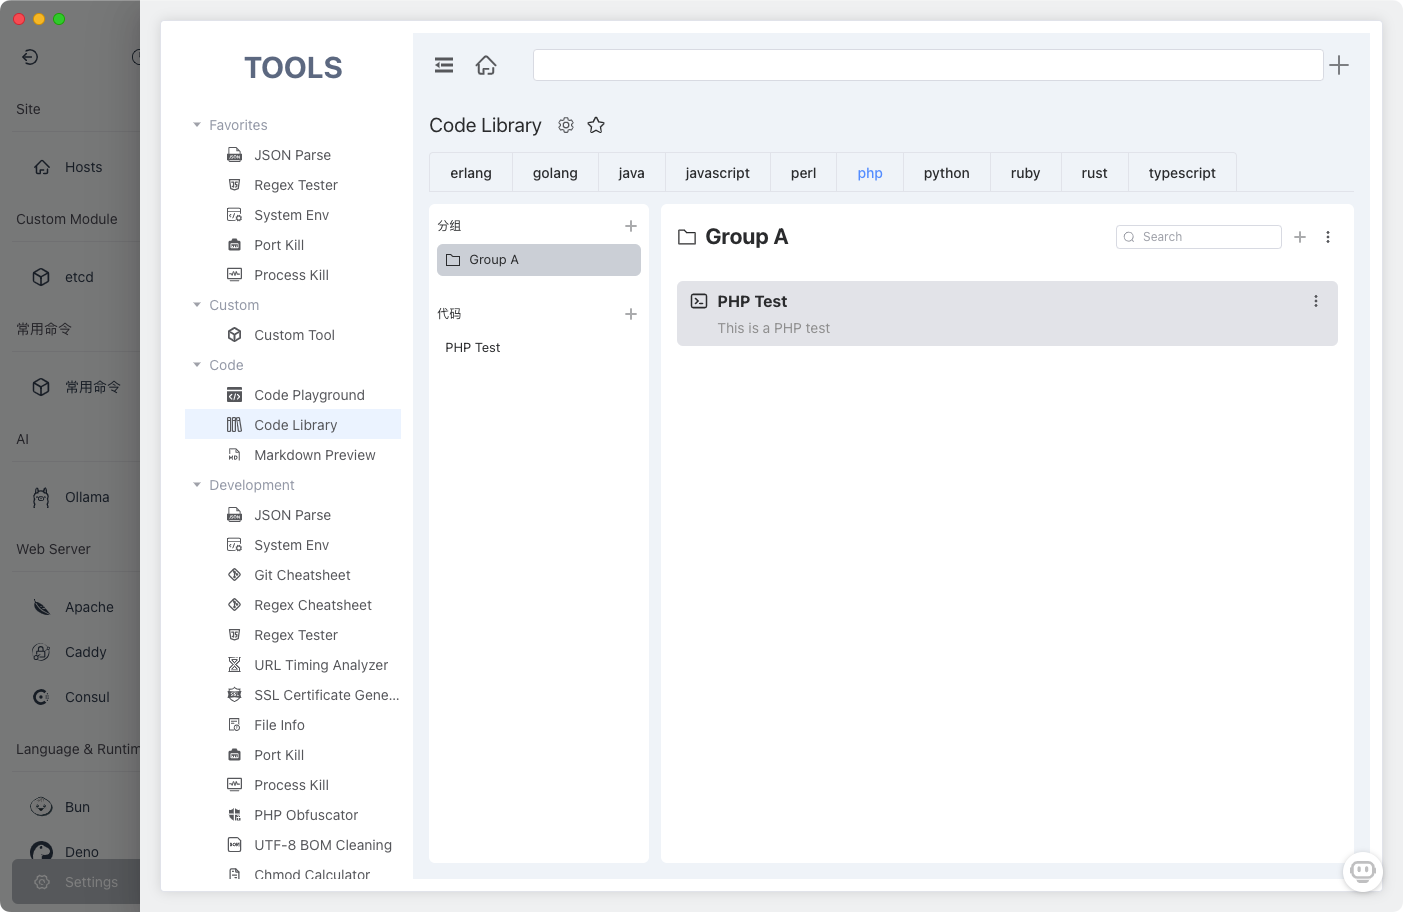
Task: Click the Markdown Preview icon
Action: click(x=234, y=455)
